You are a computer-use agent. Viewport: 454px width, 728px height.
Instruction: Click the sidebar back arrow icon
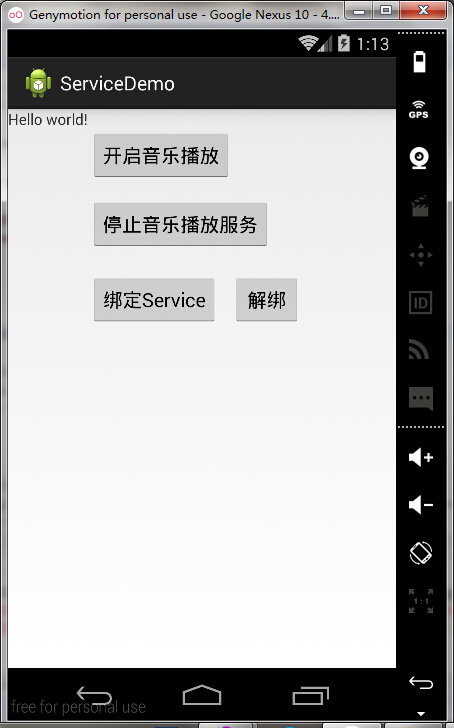pos(421,683)
